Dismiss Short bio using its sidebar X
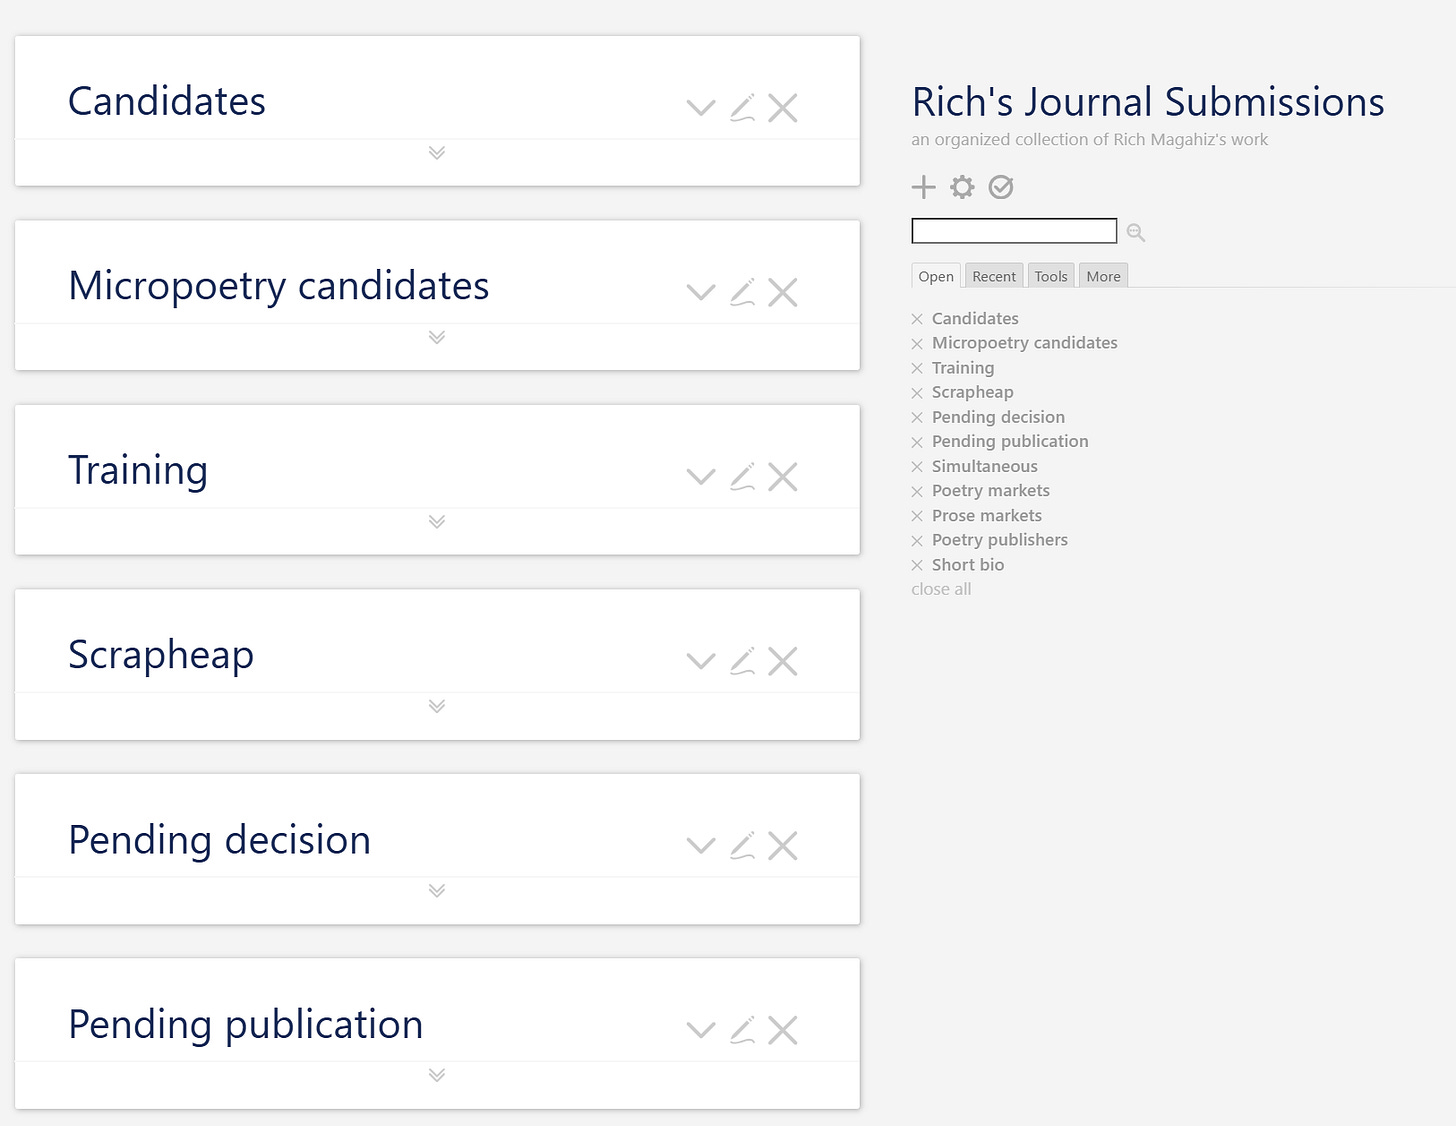Viewport: 1456px width, 1126px height. click(x=916, y=565)
